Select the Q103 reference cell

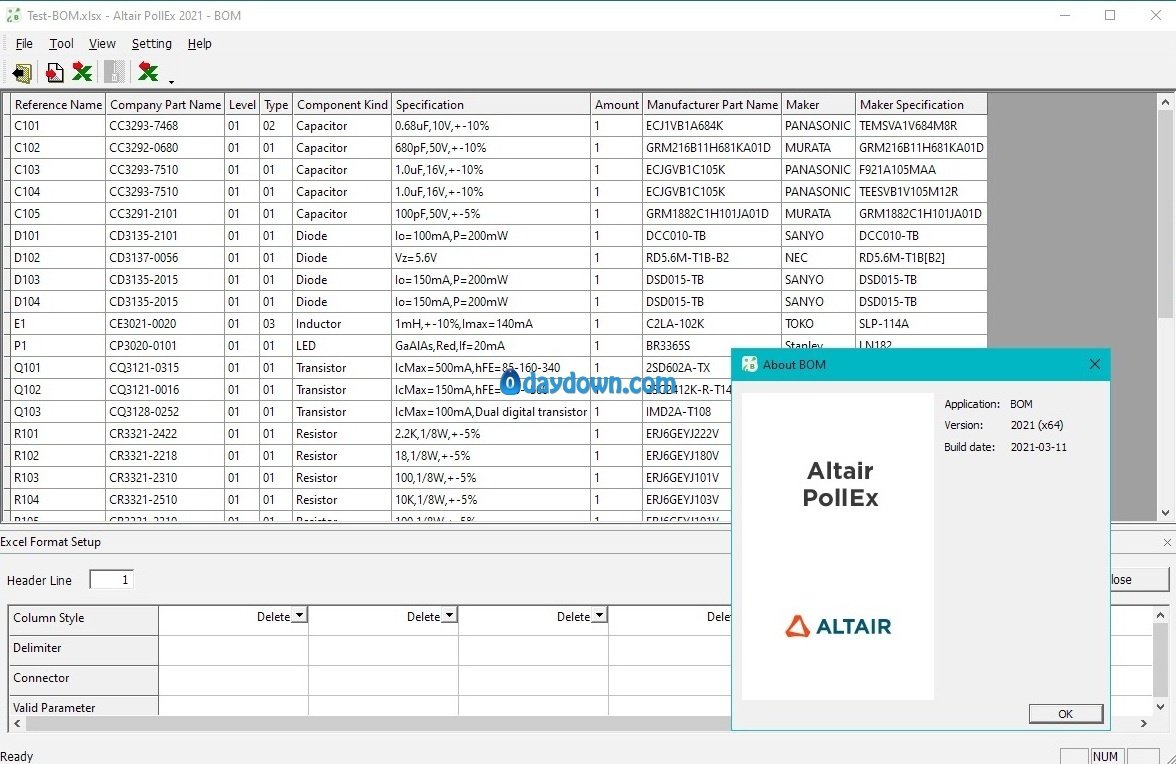click(x=58, y=412)
